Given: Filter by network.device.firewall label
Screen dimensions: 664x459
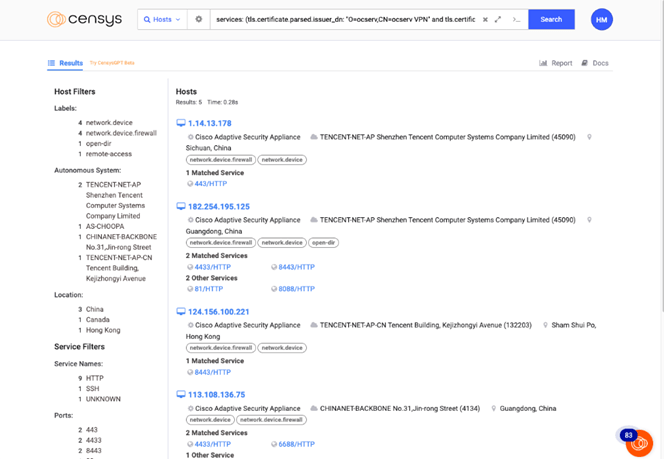Looking at the screenshot, I should 121,133.
